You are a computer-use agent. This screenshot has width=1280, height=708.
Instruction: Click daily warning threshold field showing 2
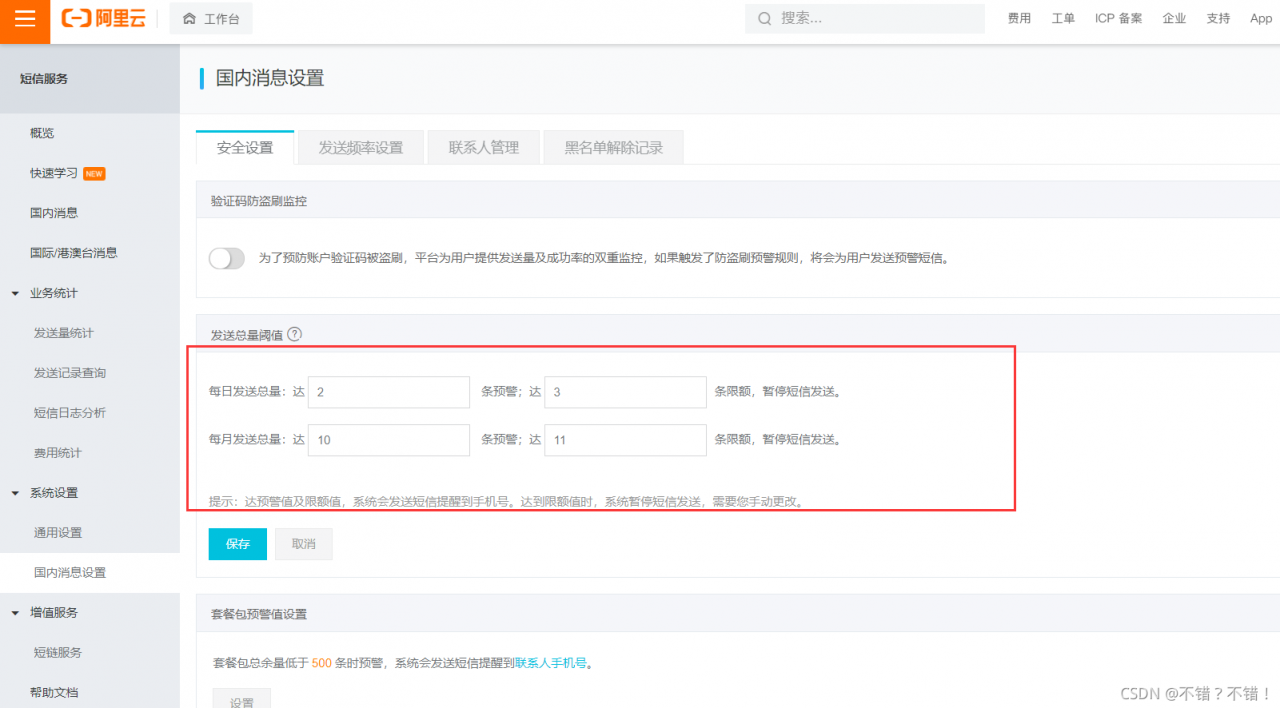(x=389, y=392)
